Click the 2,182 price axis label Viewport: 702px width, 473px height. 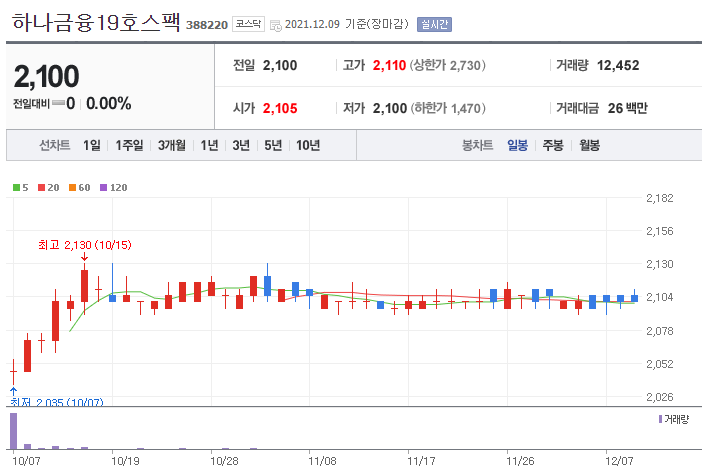pos(659,198)
